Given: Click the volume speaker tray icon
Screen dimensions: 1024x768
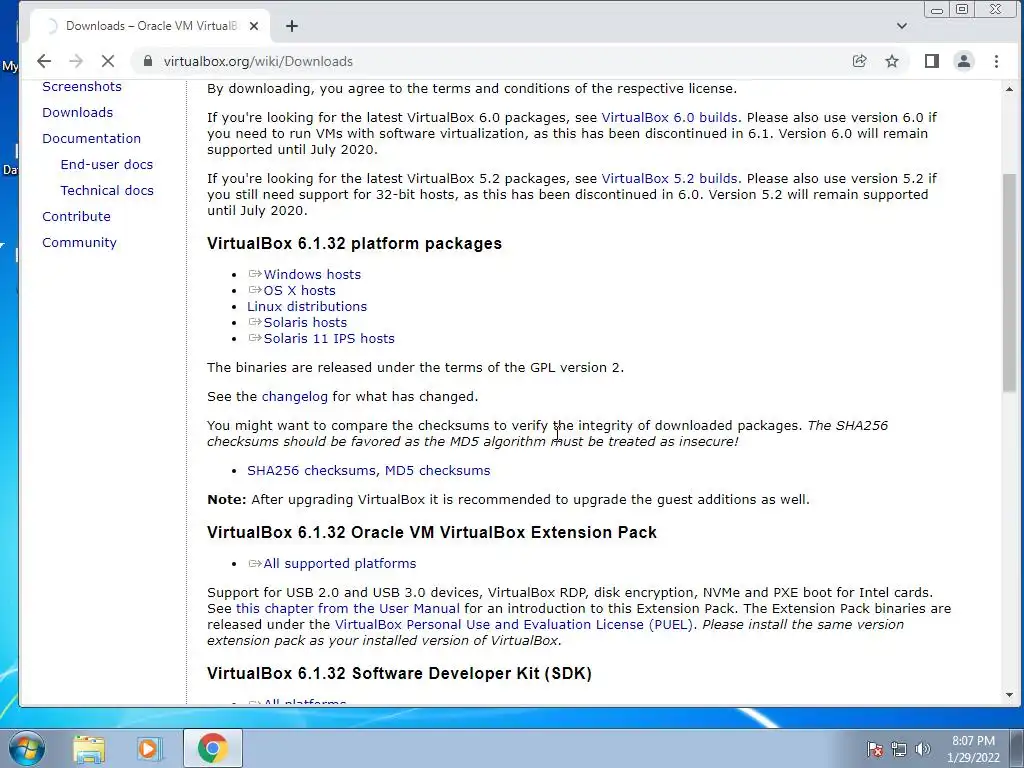Looking at the screenshot, I should click(x=923, y=749).
